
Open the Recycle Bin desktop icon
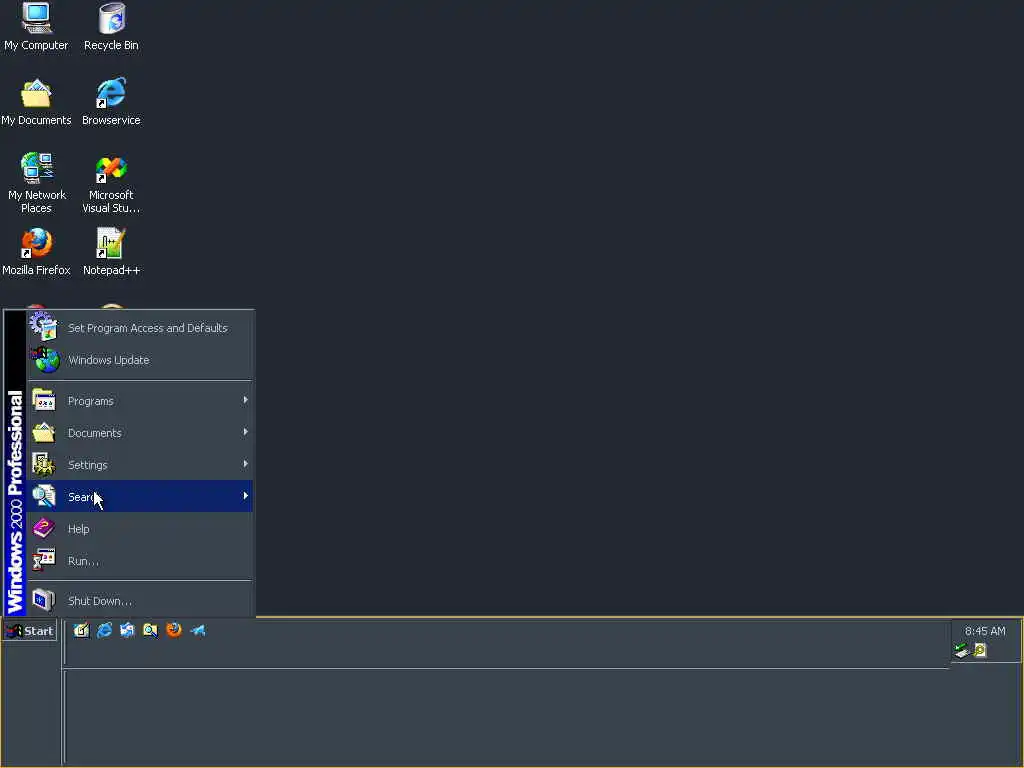(x=111, y=26)
